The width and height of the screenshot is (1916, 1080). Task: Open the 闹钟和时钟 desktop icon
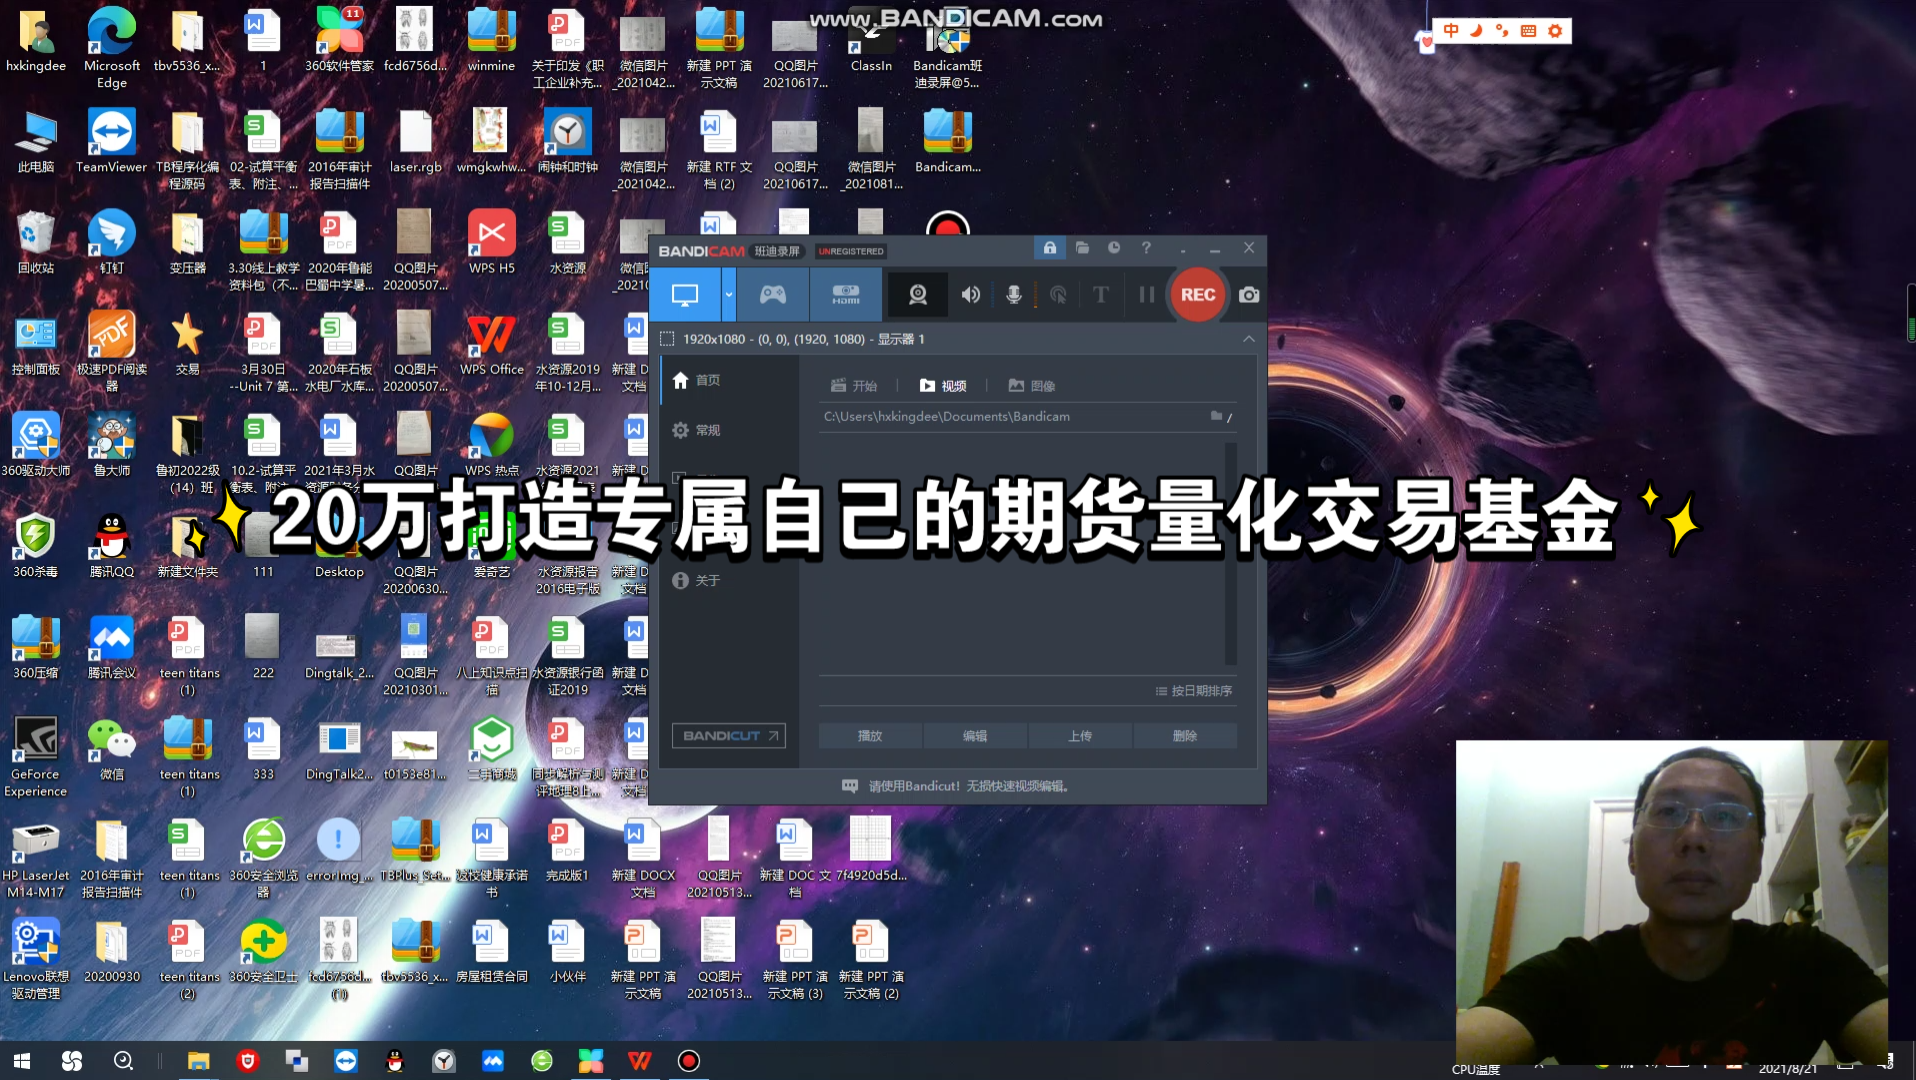pos(567,142)
